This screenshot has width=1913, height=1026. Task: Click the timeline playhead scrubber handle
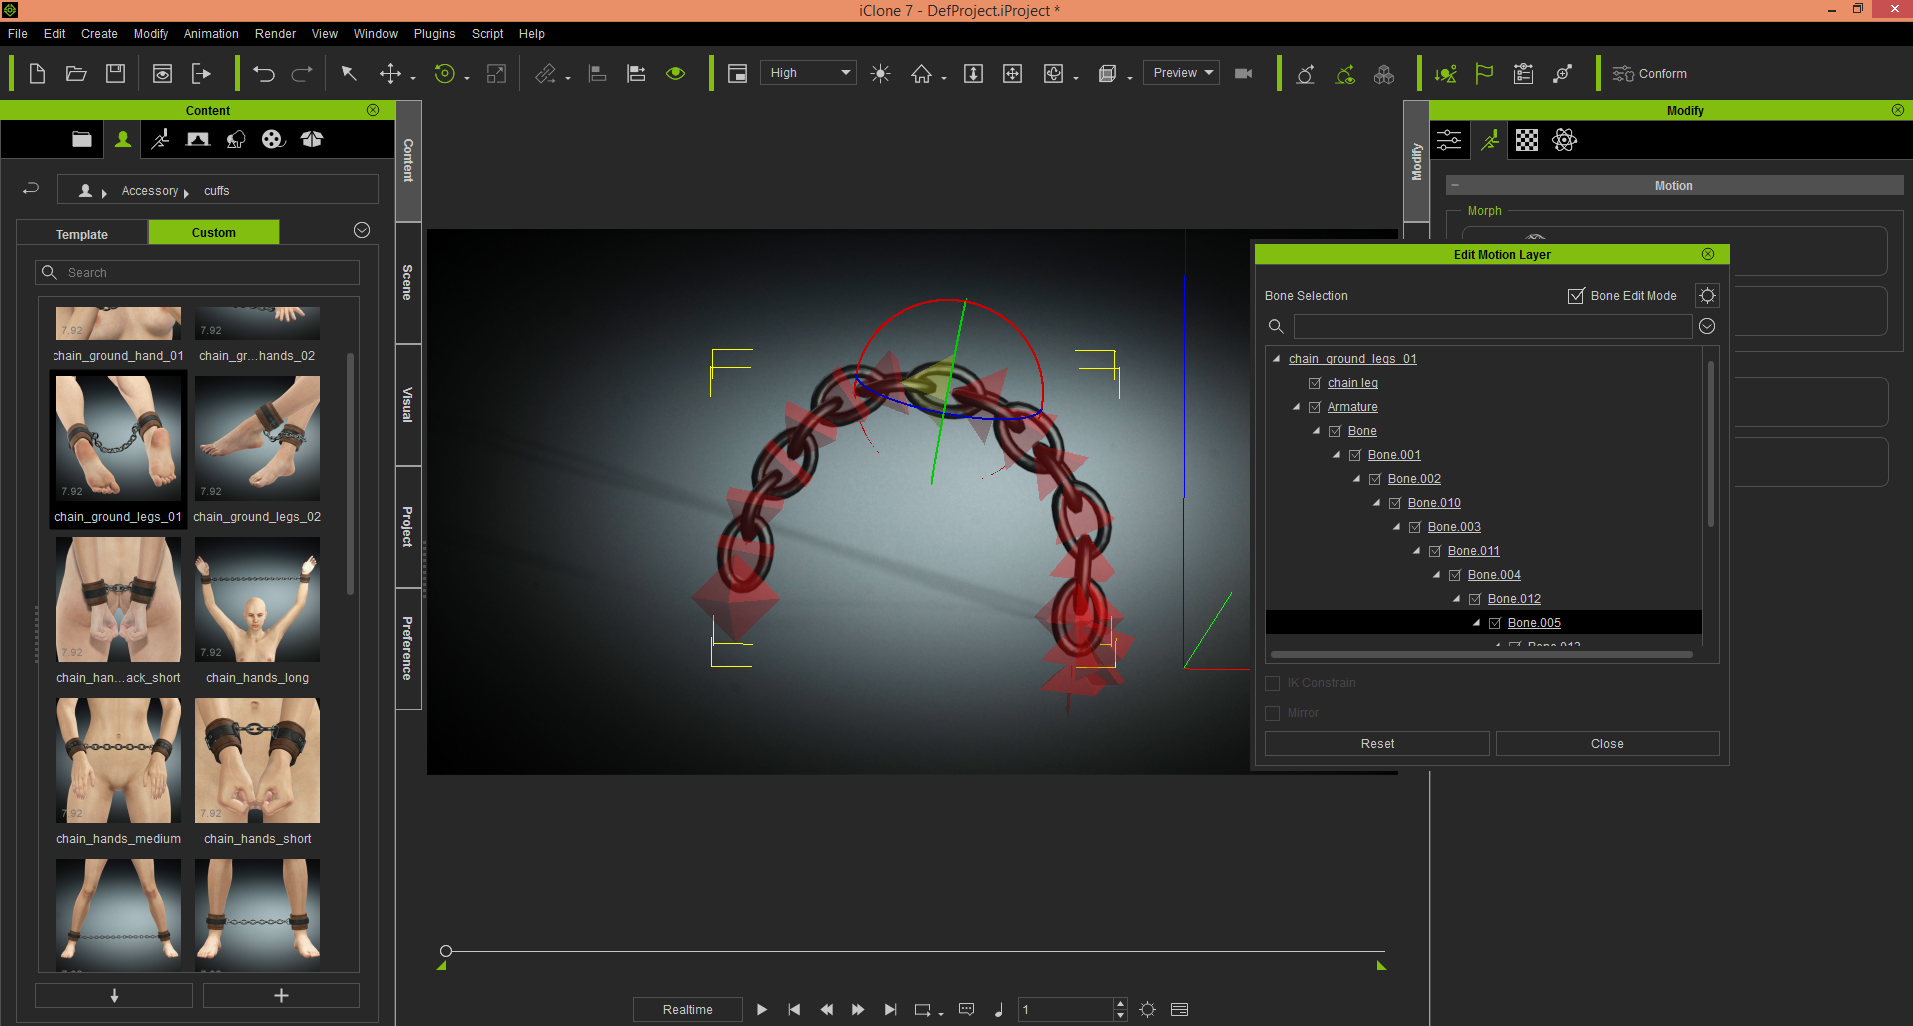click(446, 951)
